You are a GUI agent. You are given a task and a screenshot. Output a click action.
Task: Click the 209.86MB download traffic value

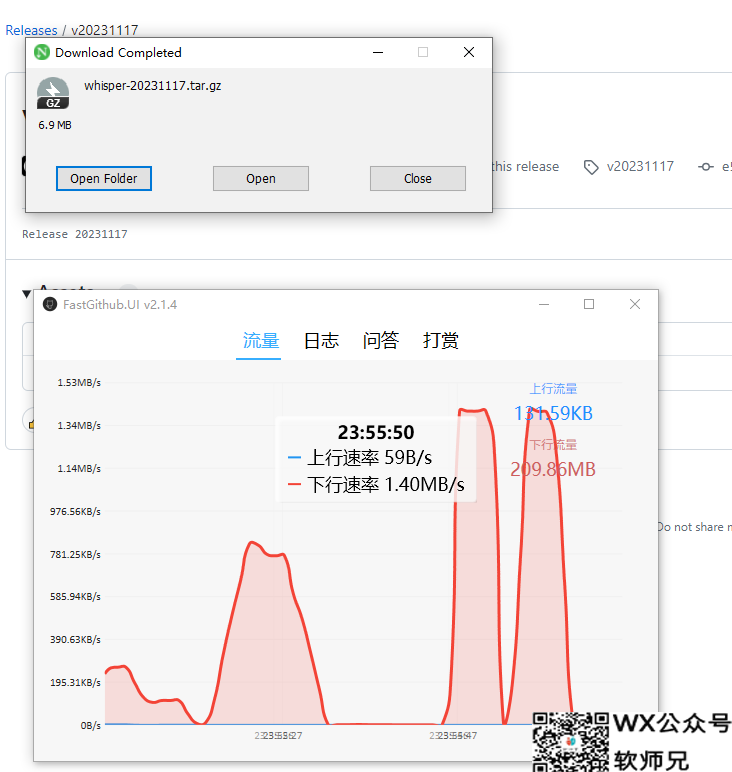(x=553, y=469)
